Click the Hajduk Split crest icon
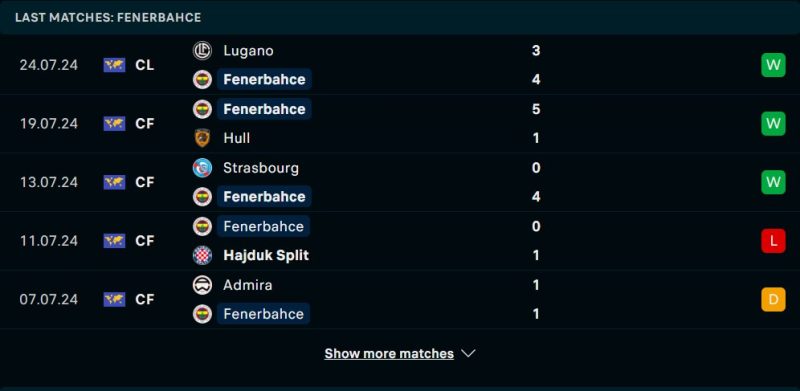The image size is (800, 391). pyautogui.click(x=202, y=255)
